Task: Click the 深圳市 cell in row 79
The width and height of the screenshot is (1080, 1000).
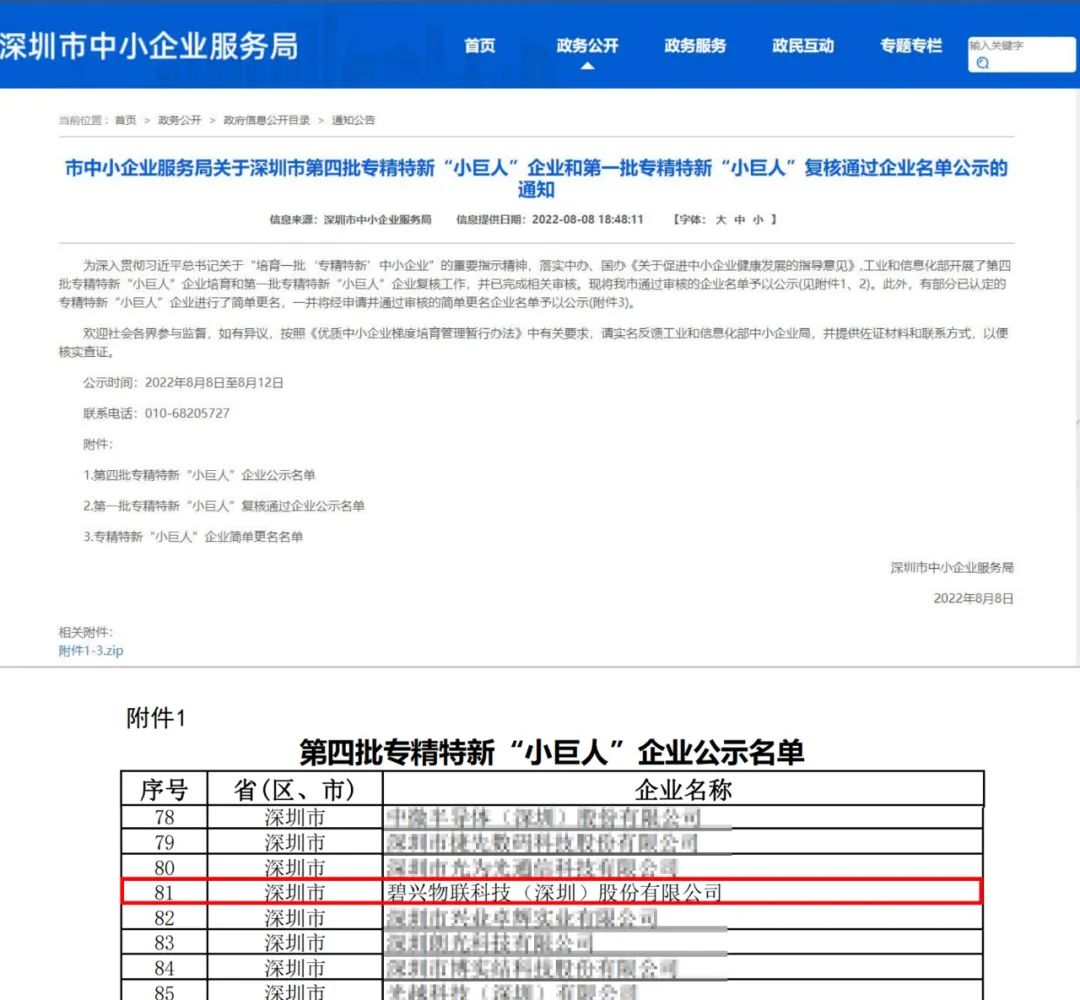Action: (x=295, y=842)
